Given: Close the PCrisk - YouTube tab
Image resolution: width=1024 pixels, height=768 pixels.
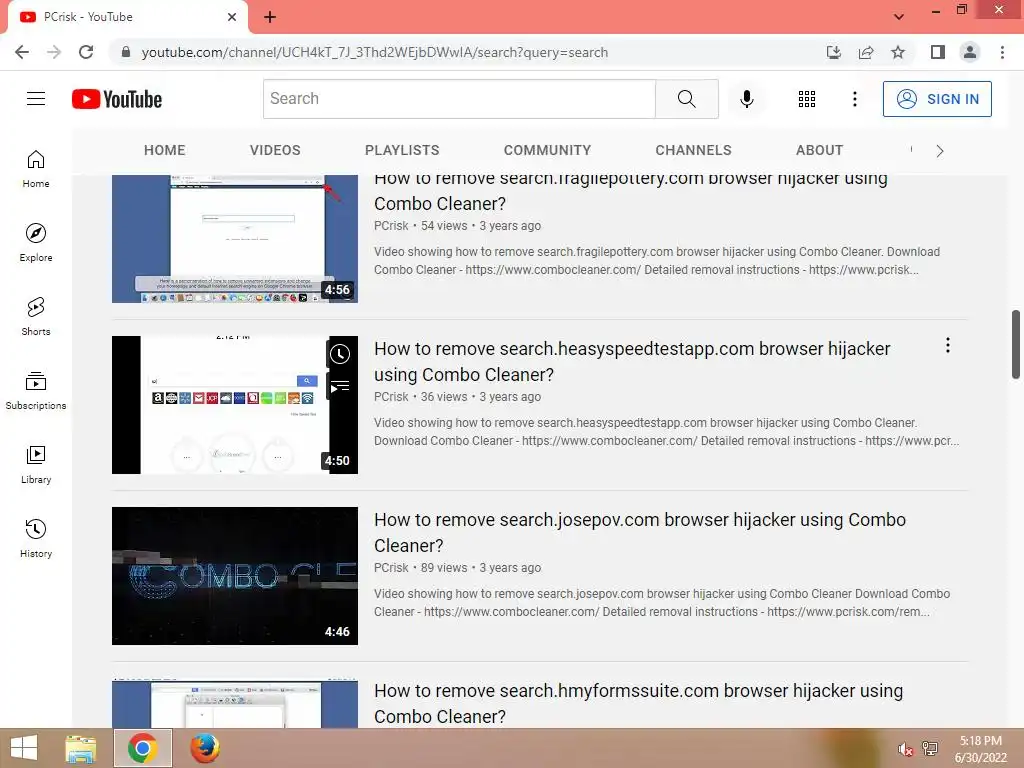Looking at the screenshot, I should [232, 17].
